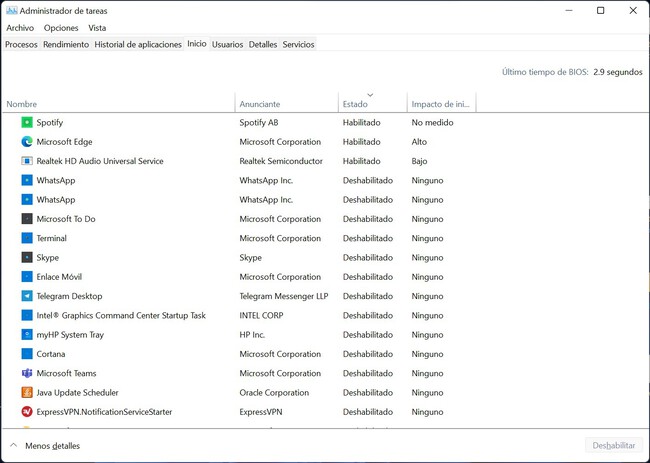Click the Administrador de tareas title bar icon
The height and width of the screenshot is (463, 650).
click(12, 11)
